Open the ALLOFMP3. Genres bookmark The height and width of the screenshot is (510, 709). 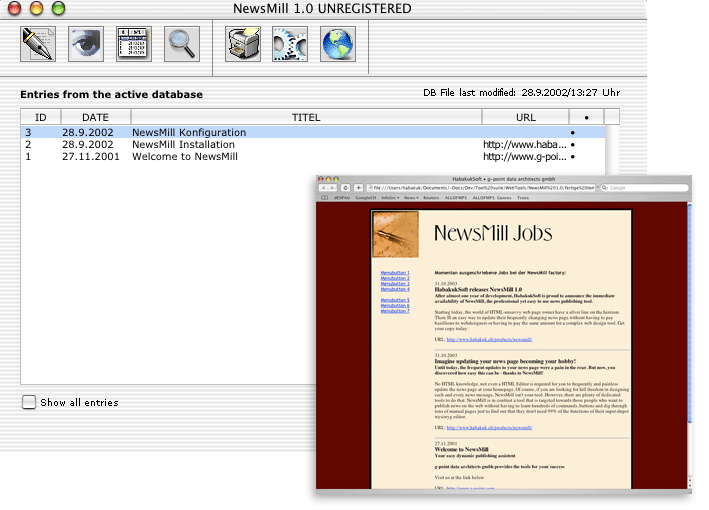492,198
